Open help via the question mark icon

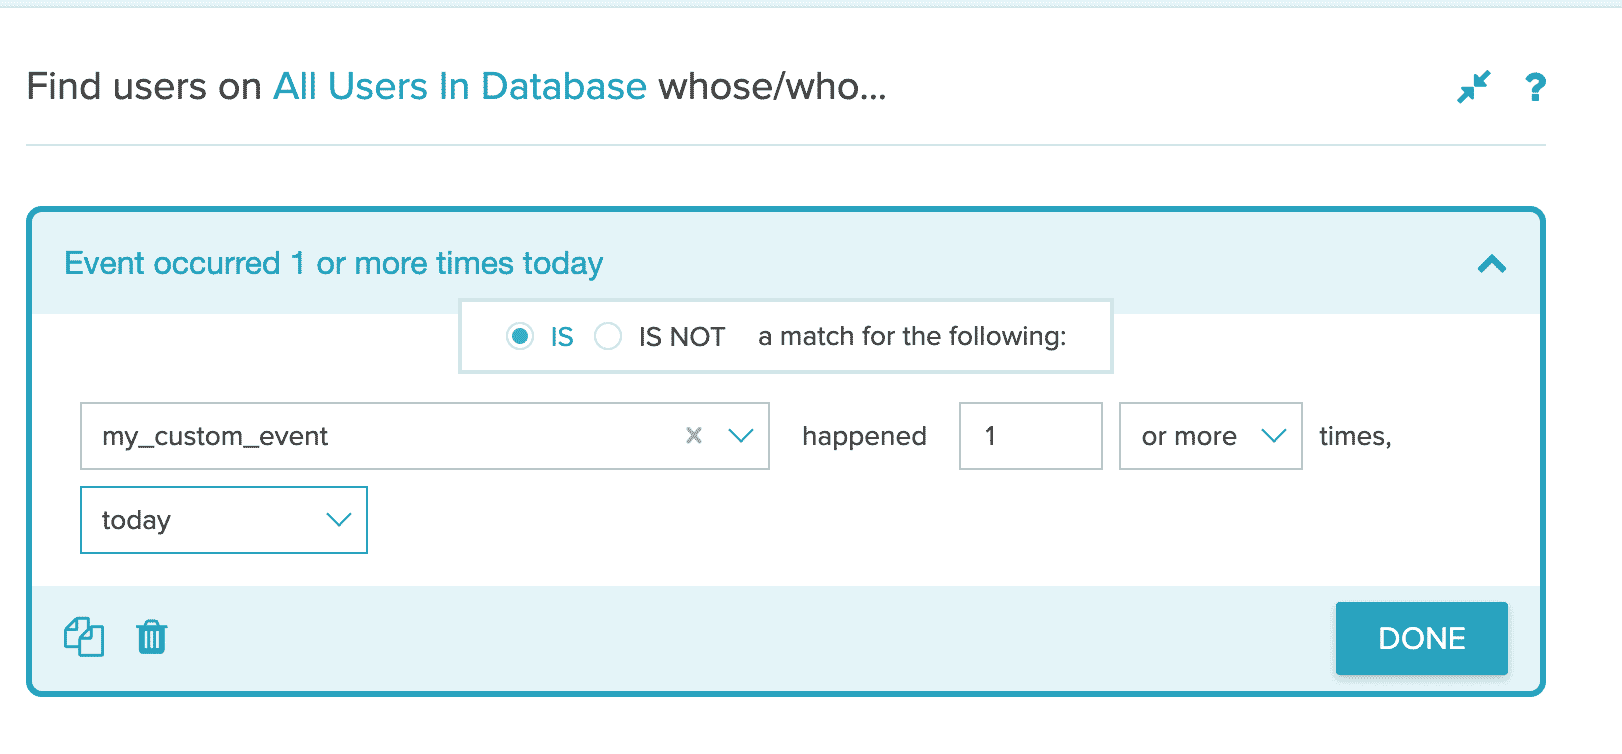tap(1535, 88)
